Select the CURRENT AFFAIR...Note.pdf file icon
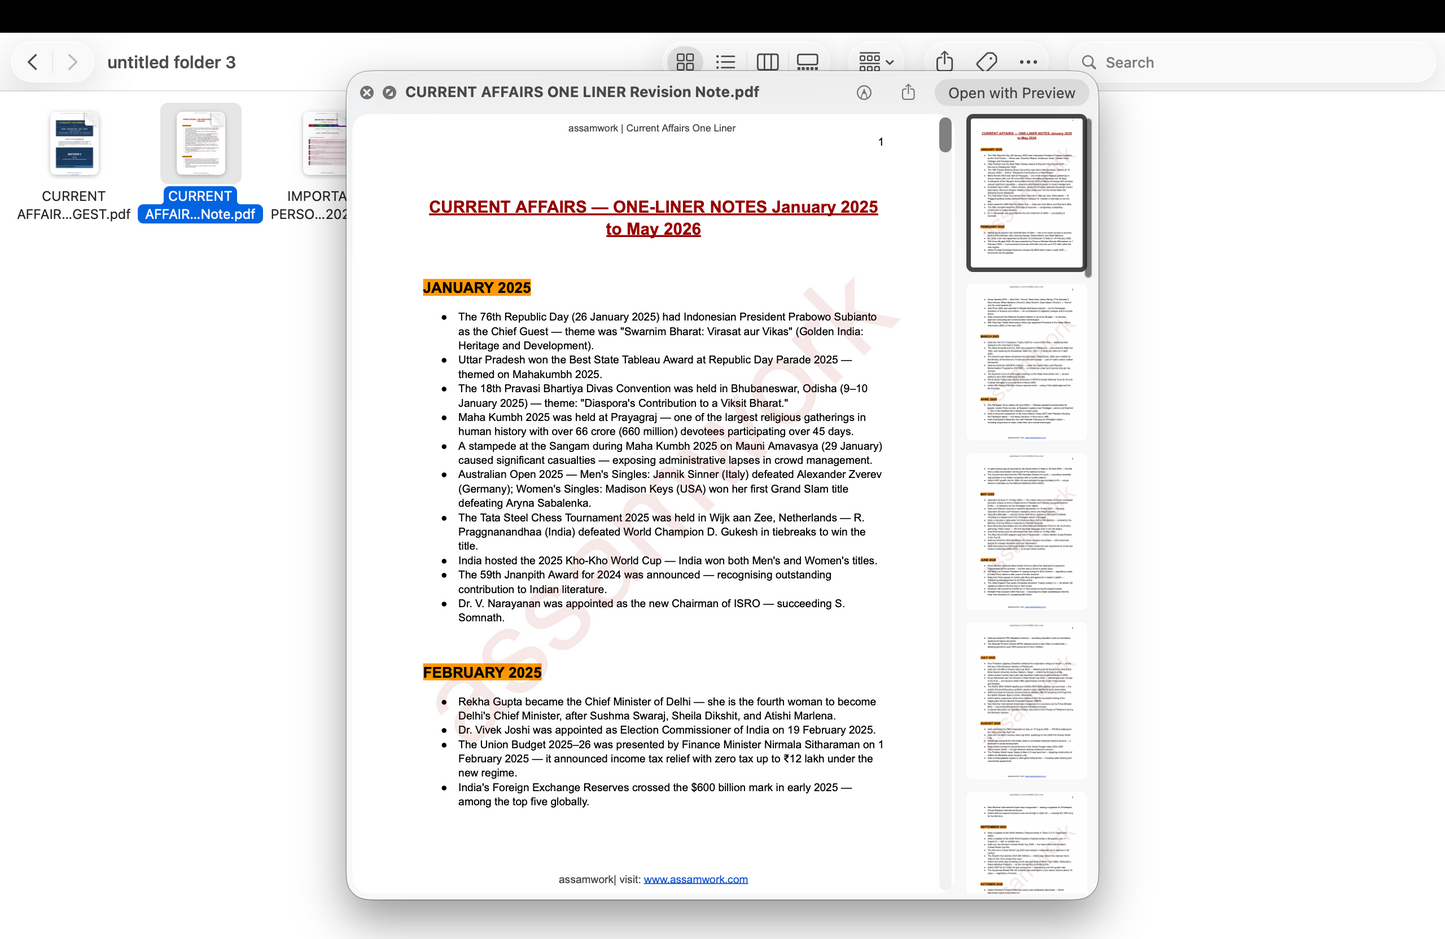Image resolution: width=1445 pixels, height=939 pixels. [201, 143]
